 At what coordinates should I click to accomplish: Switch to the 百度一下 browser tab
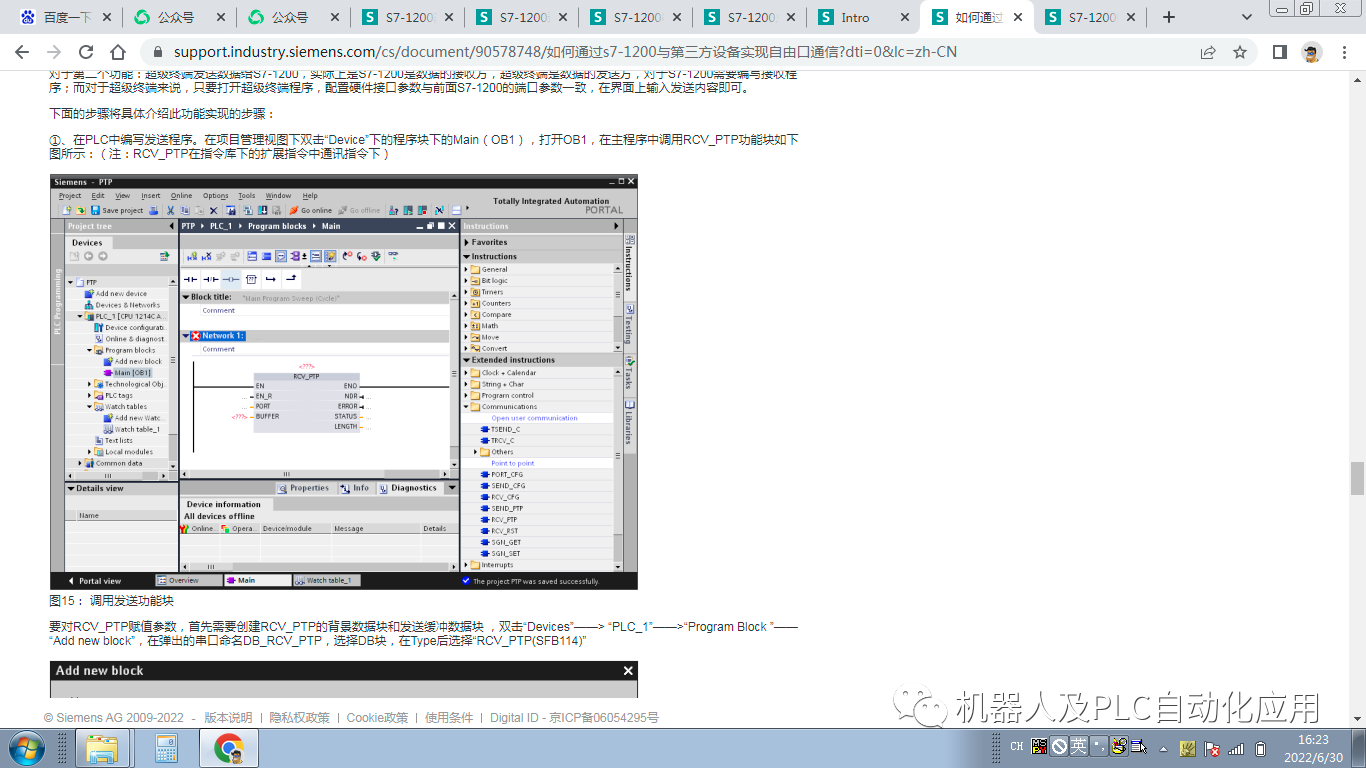pyautogui.click(x=66, y=17)
